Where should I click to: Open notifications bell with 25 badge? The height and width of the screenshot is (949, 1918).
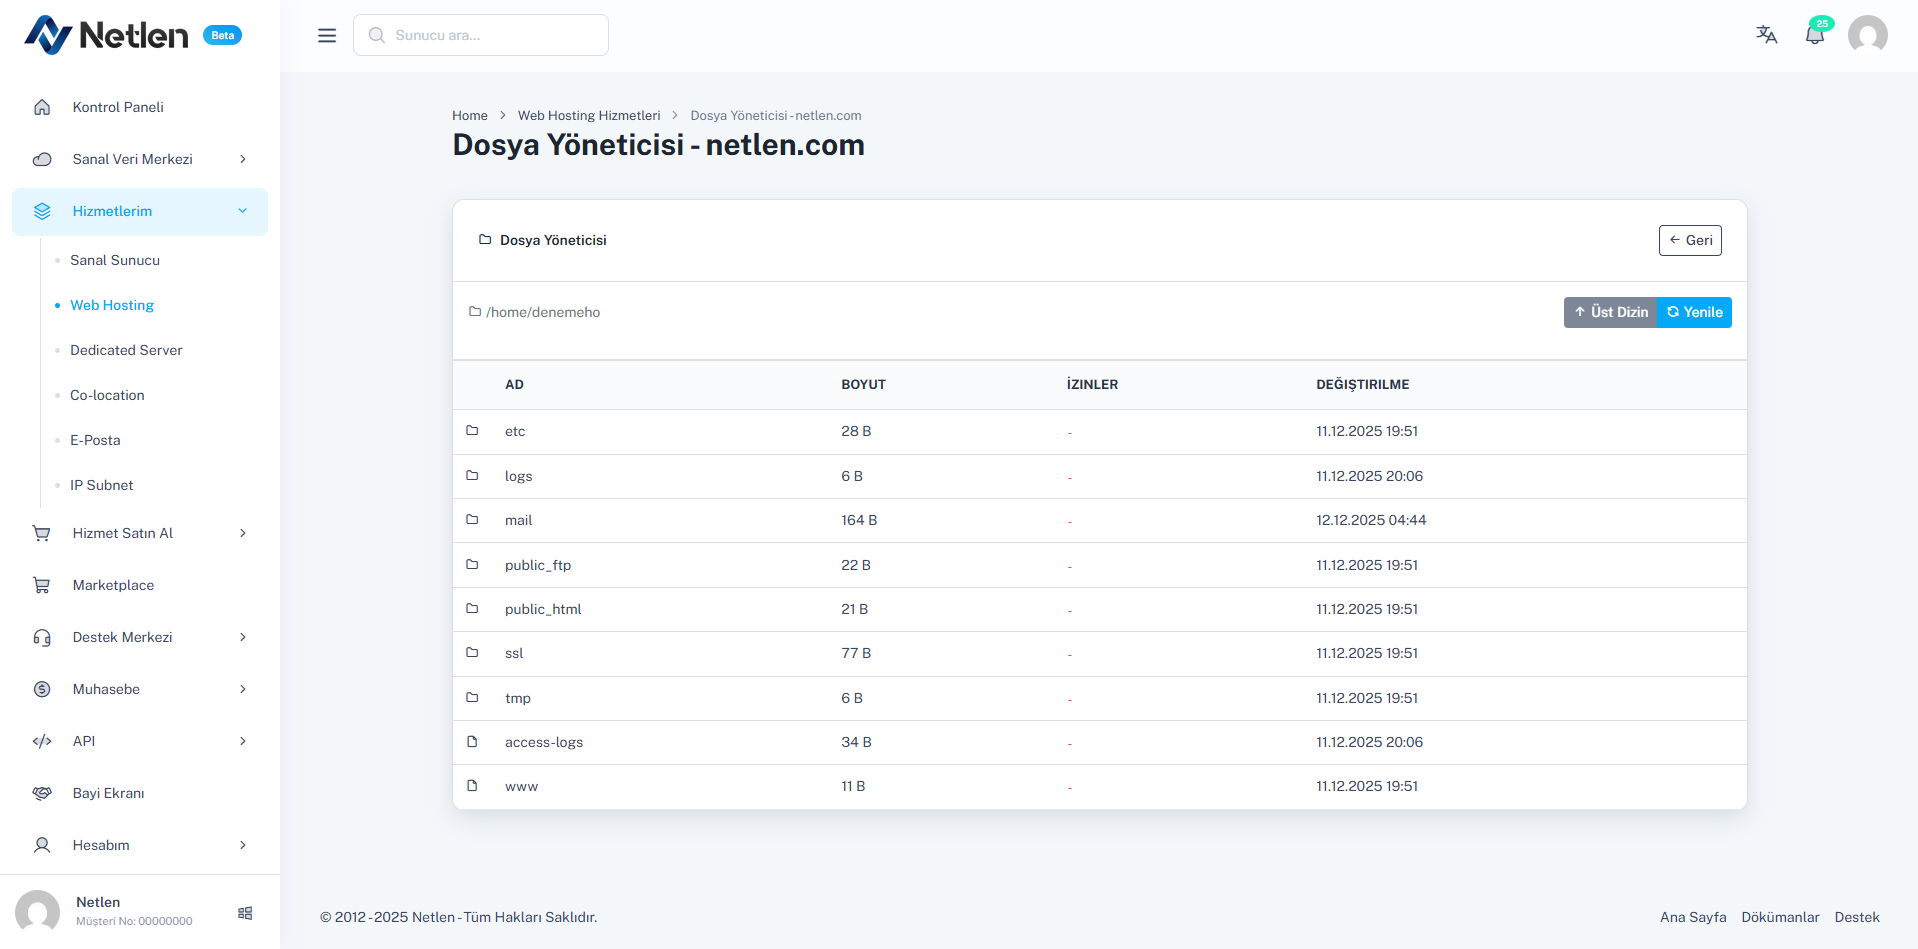[1815, 34]
